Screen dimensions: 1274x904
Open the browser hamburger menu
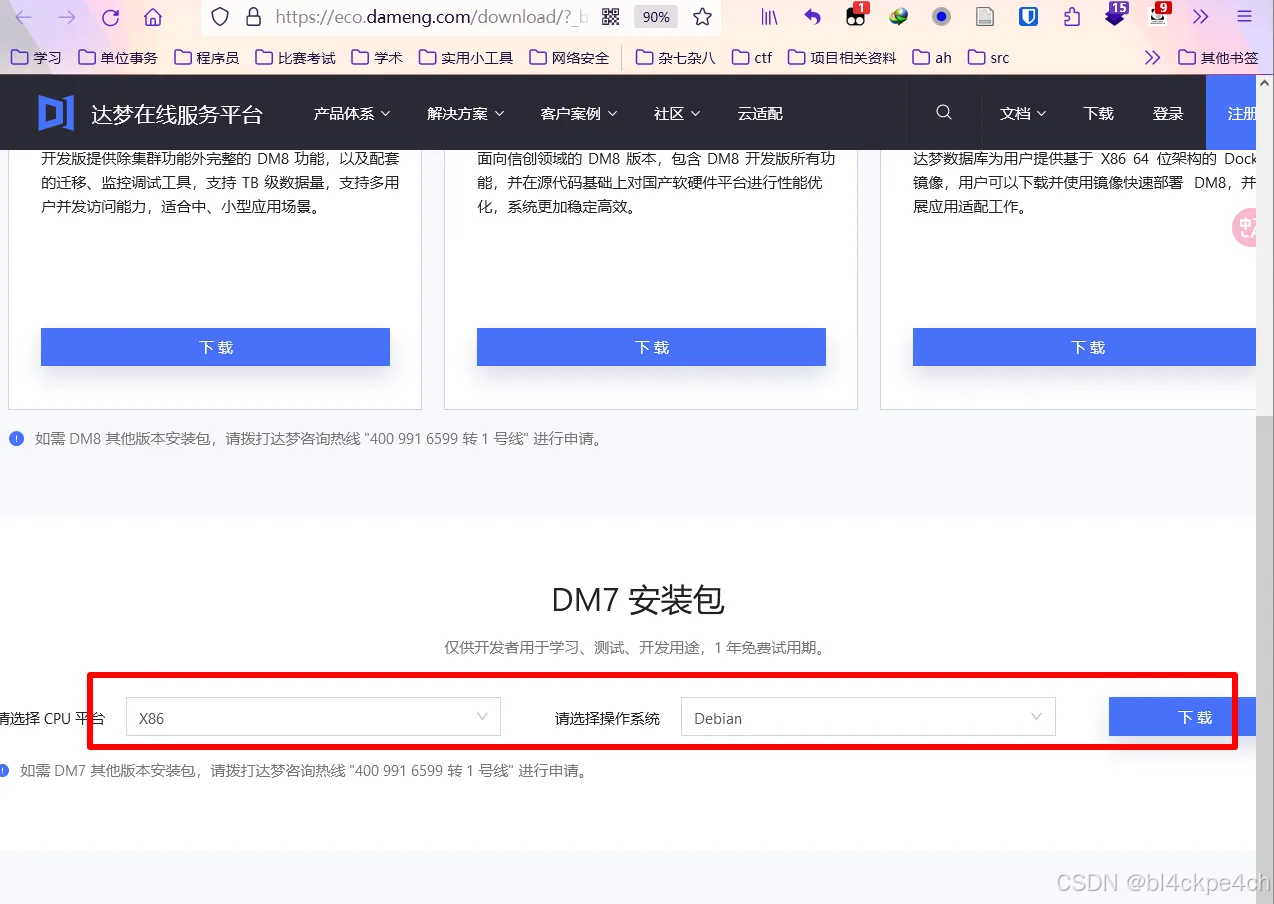pos(1244,17)
